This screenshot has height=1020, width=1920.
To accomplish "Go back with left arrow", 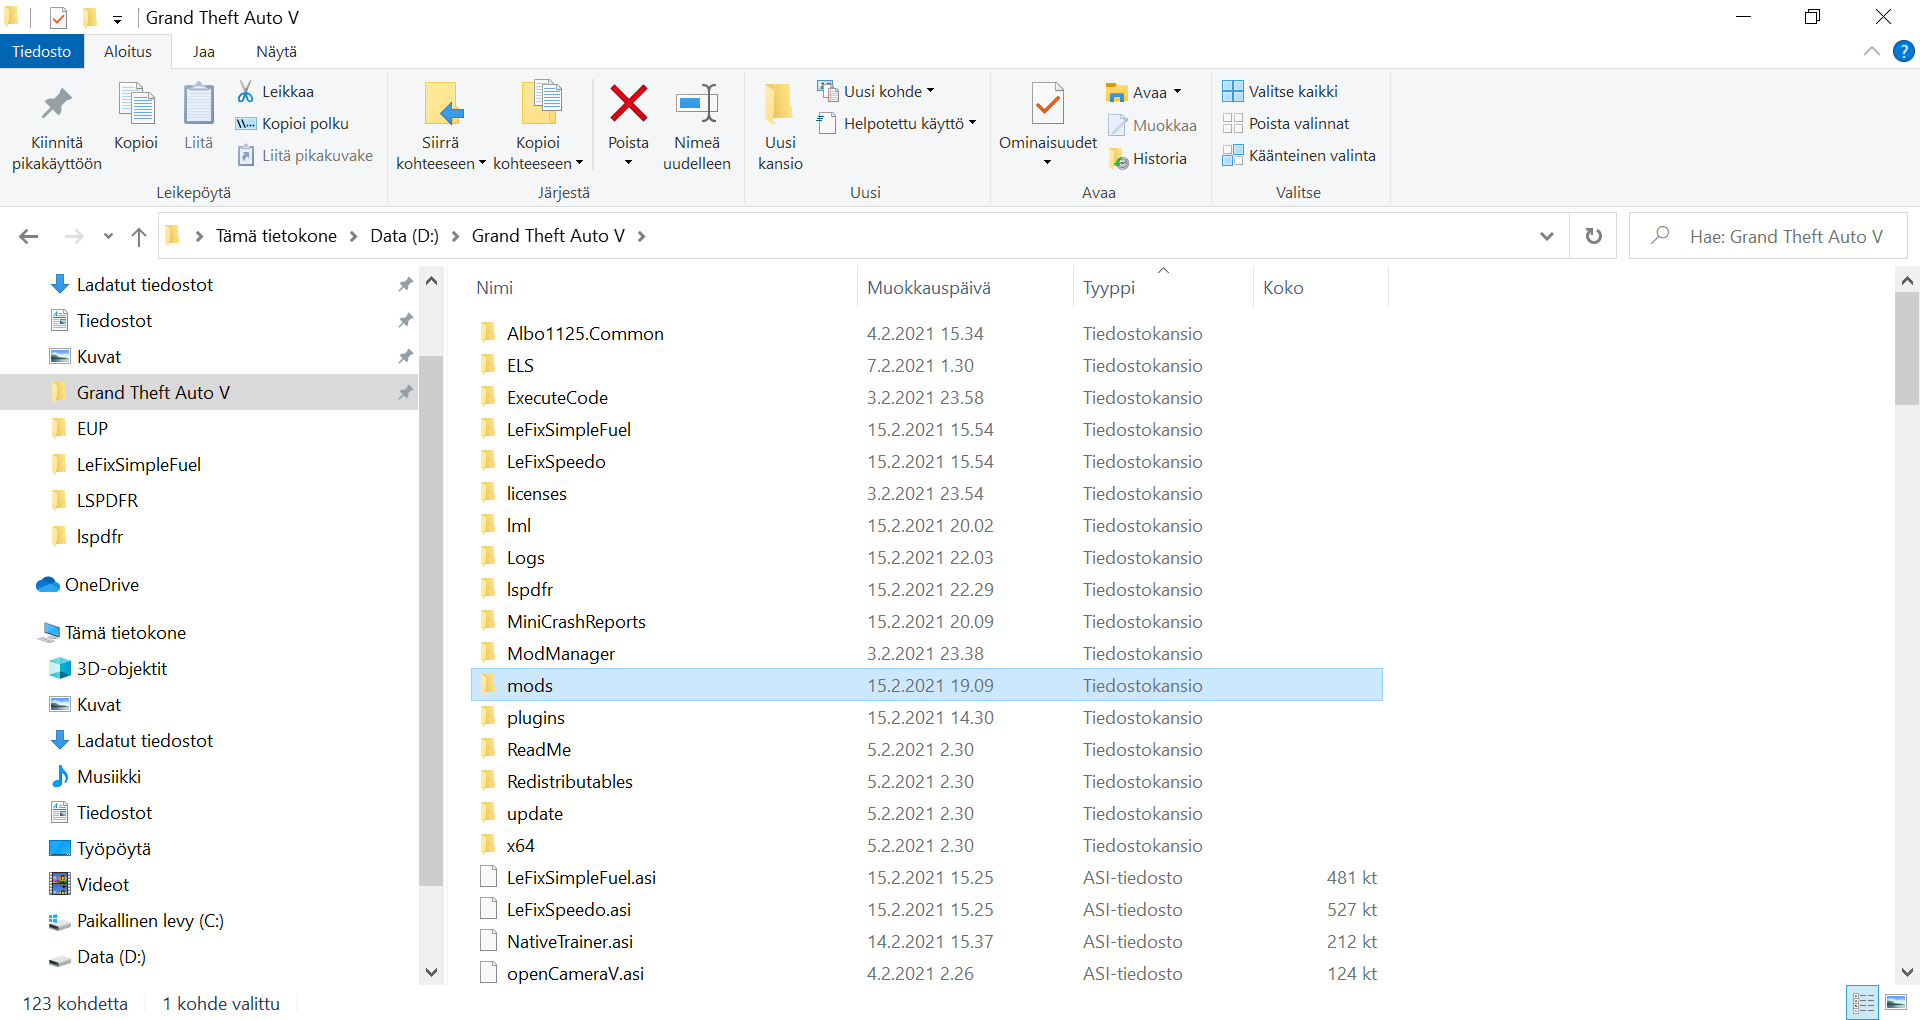I will click(x=29, y=236).
